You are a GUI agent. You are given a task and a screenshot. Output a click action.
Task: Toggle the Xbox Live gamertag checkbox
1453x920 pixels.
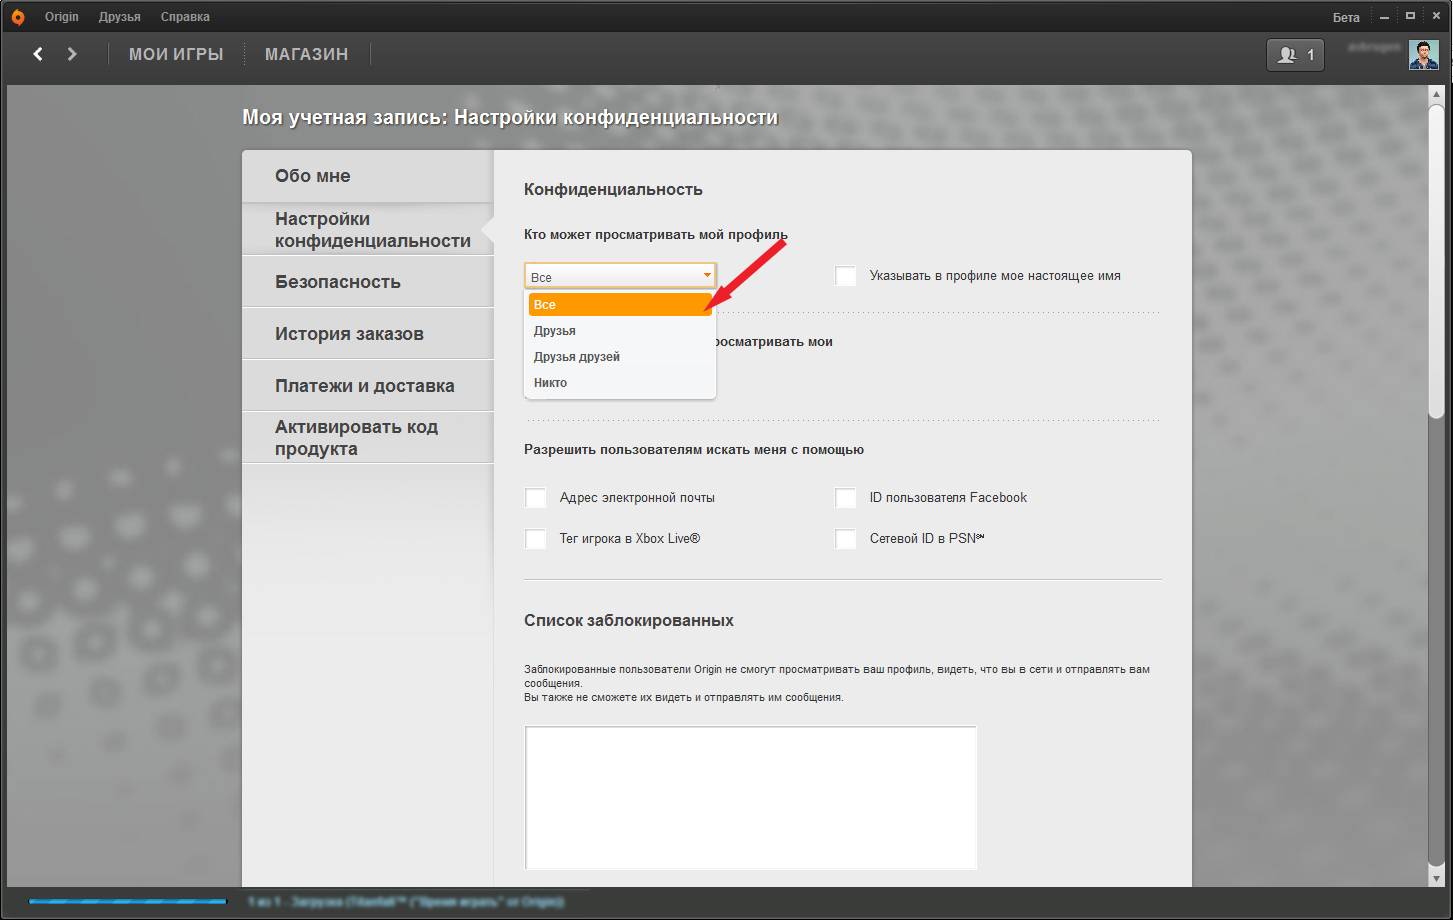click(536, 539)
